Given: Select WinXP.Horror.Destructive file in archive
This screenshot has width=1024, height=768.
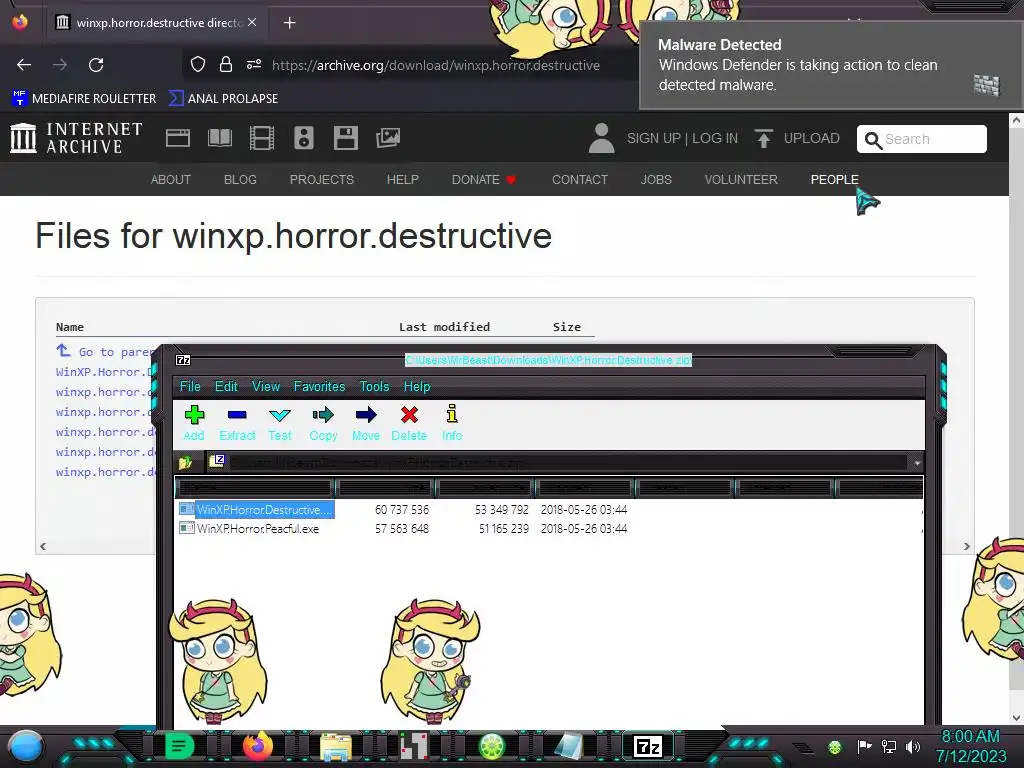Looking at the screenshot, I should (x=257, y=509).
